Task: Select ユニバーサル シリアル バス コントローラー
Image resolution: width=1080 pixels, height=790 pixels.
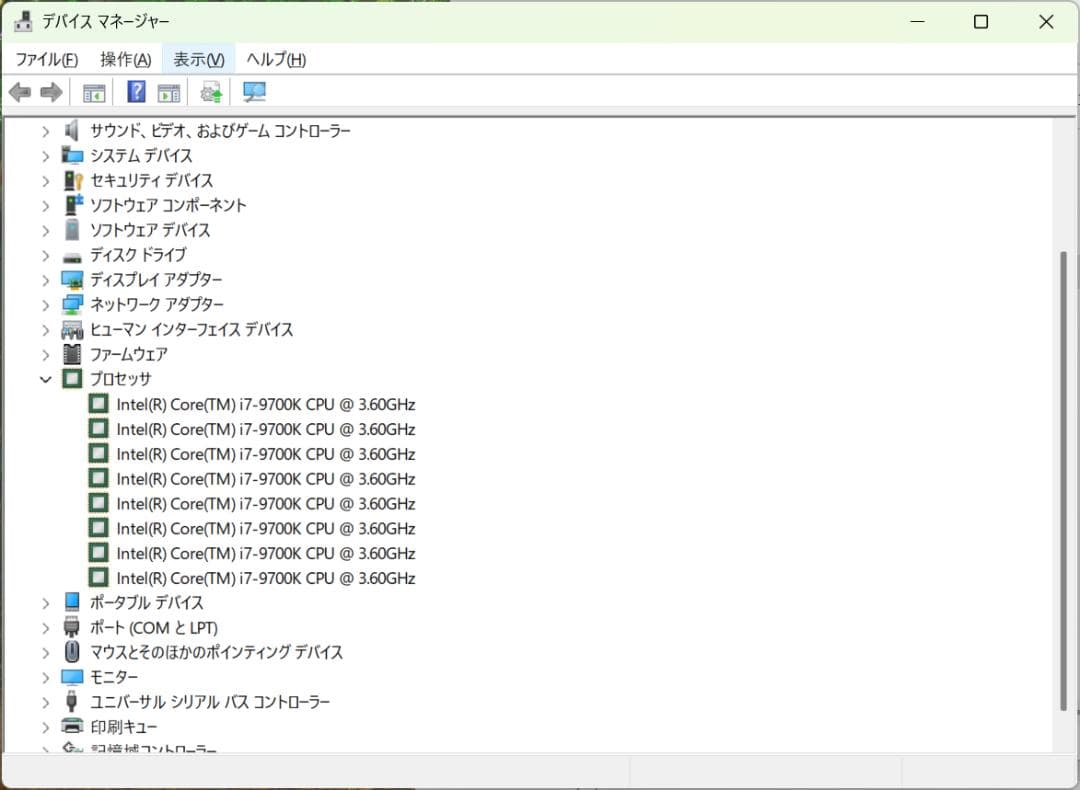Action: pyautogui.click(x=200, y=702)
